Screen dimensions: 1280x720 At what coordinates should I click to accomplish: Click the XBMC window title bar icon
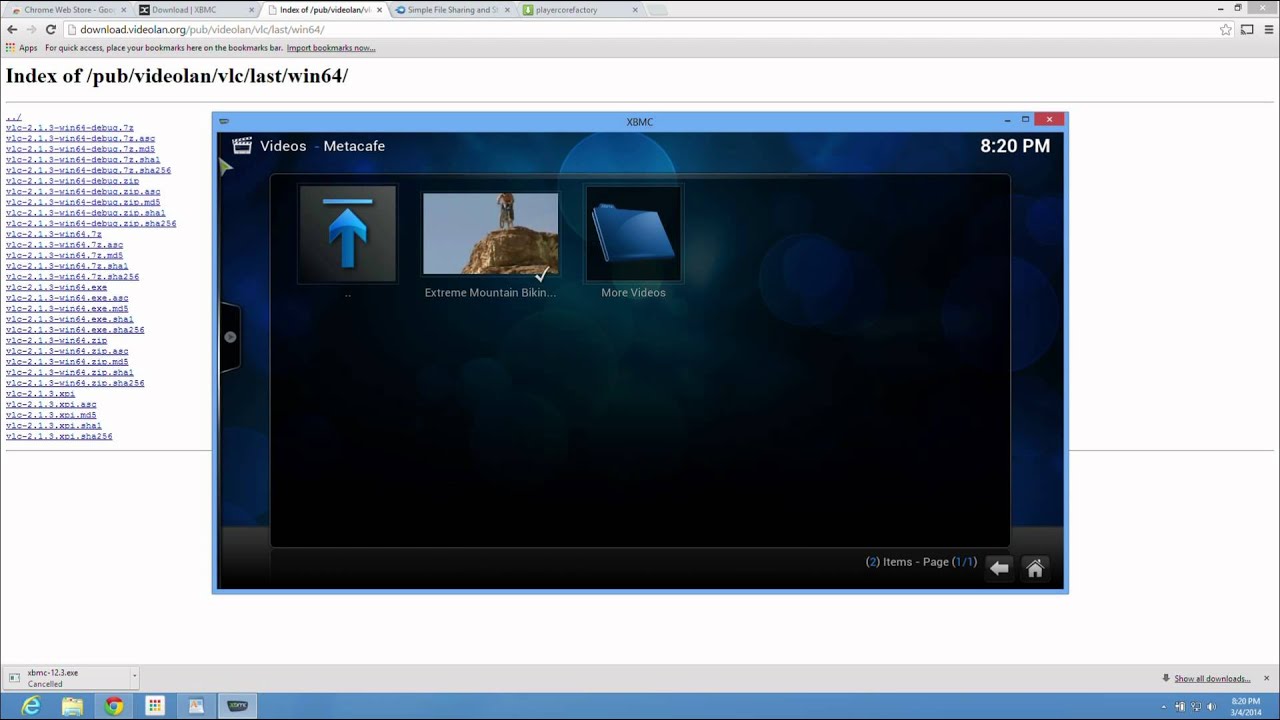(x=224, y=121)
